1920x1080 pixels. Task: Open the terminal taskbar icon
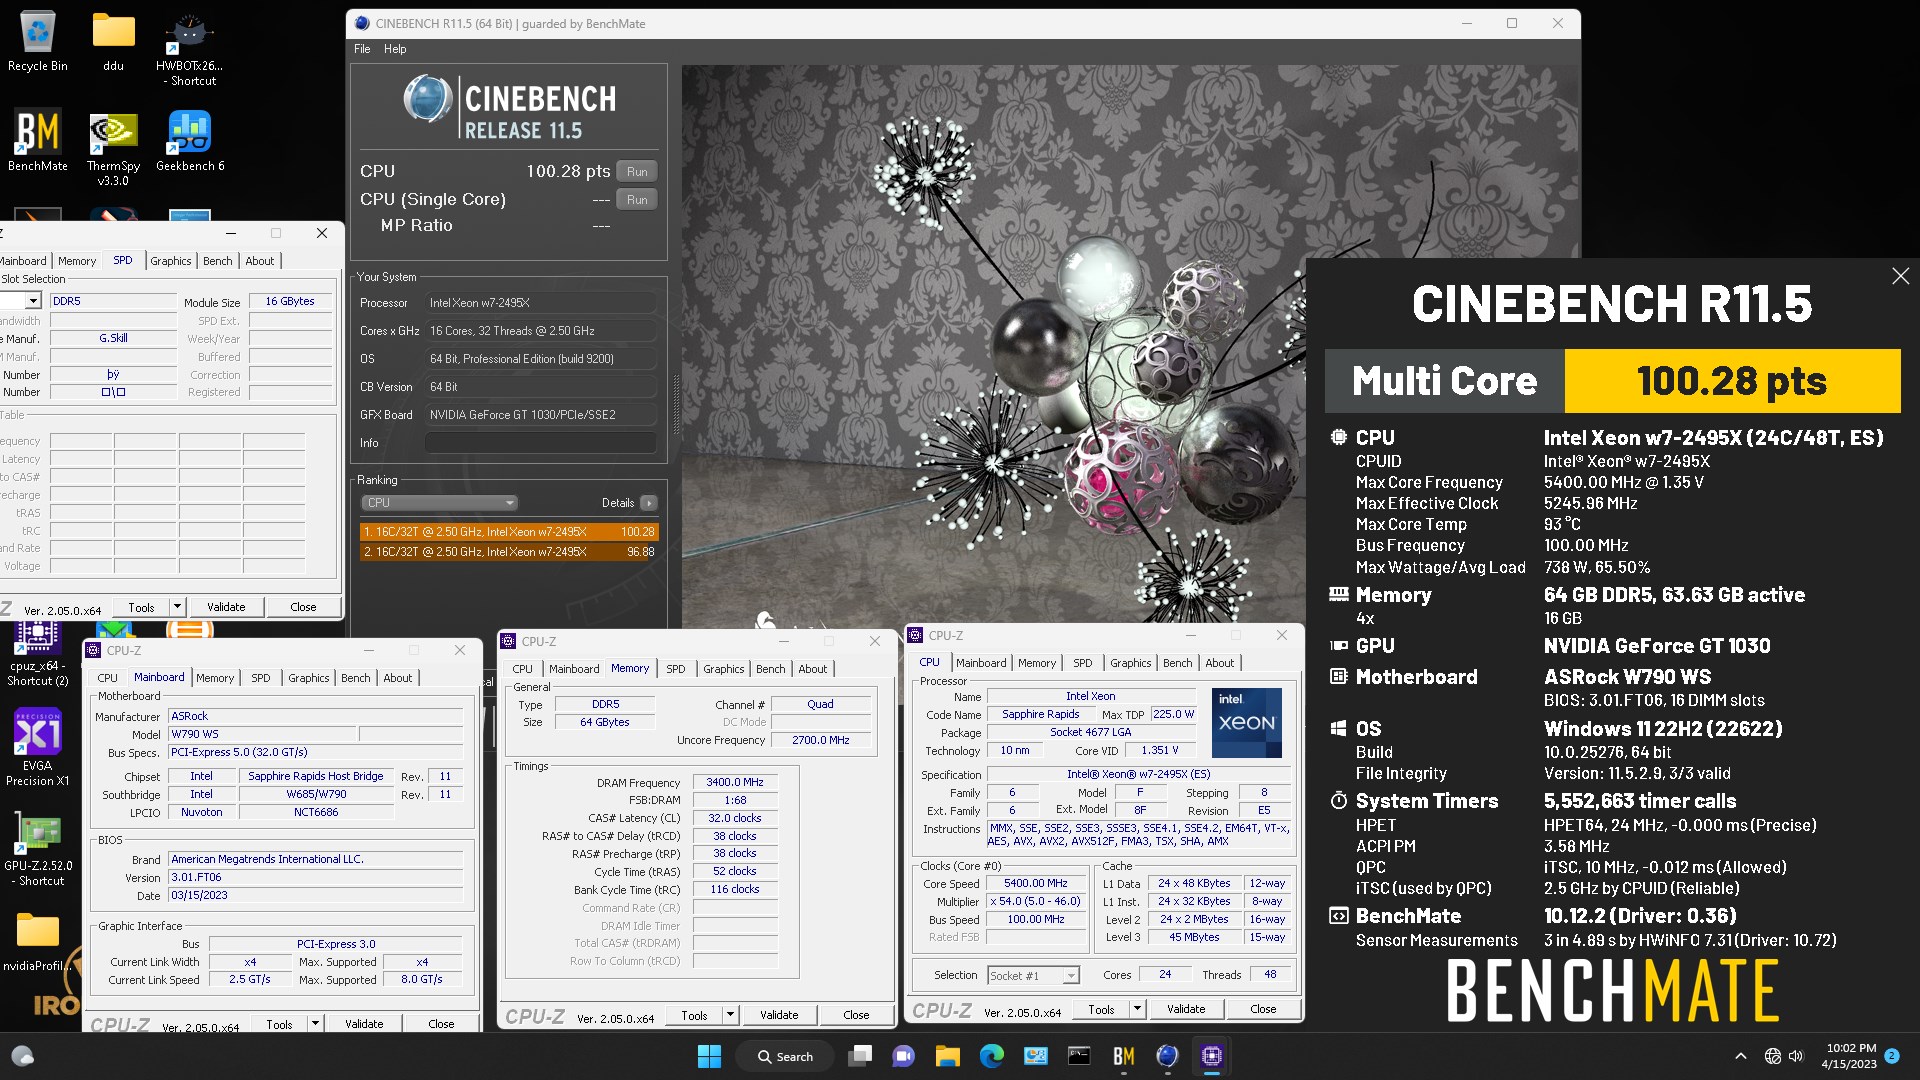click(x=1079, y=1056)
